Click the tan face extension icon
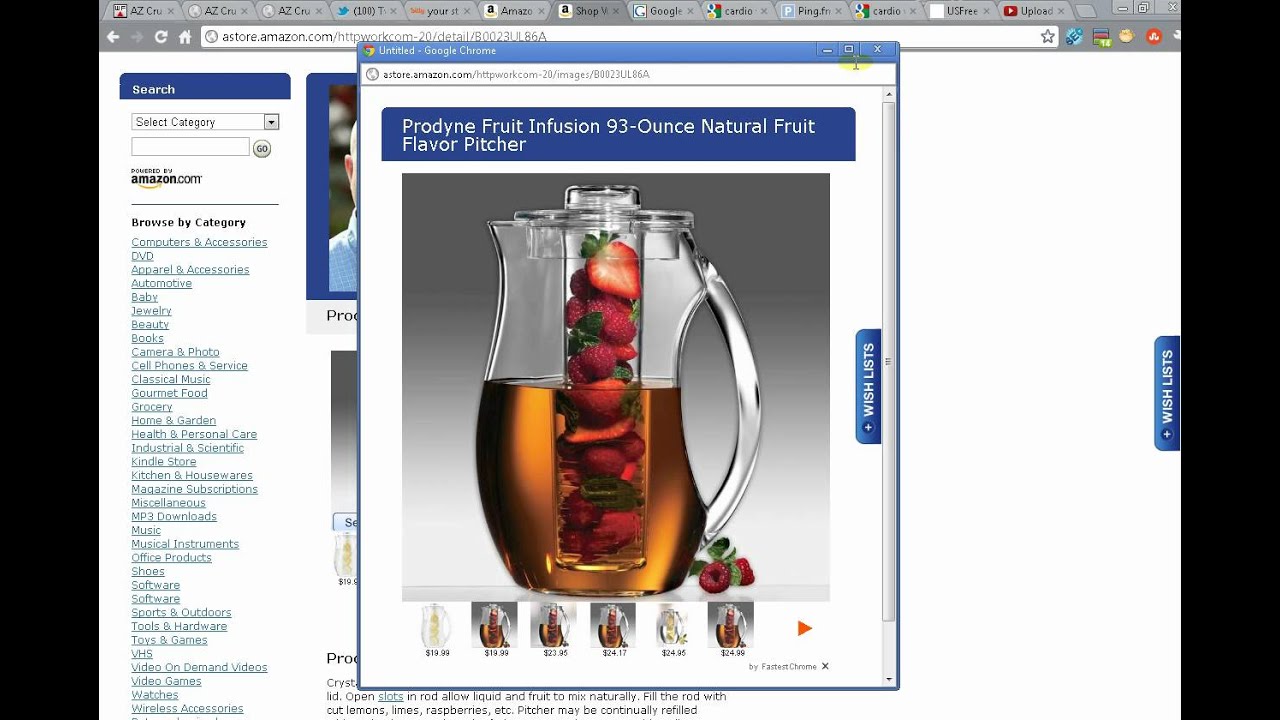This screenshot has width=1280, height=720. (x=1127, y=37)
